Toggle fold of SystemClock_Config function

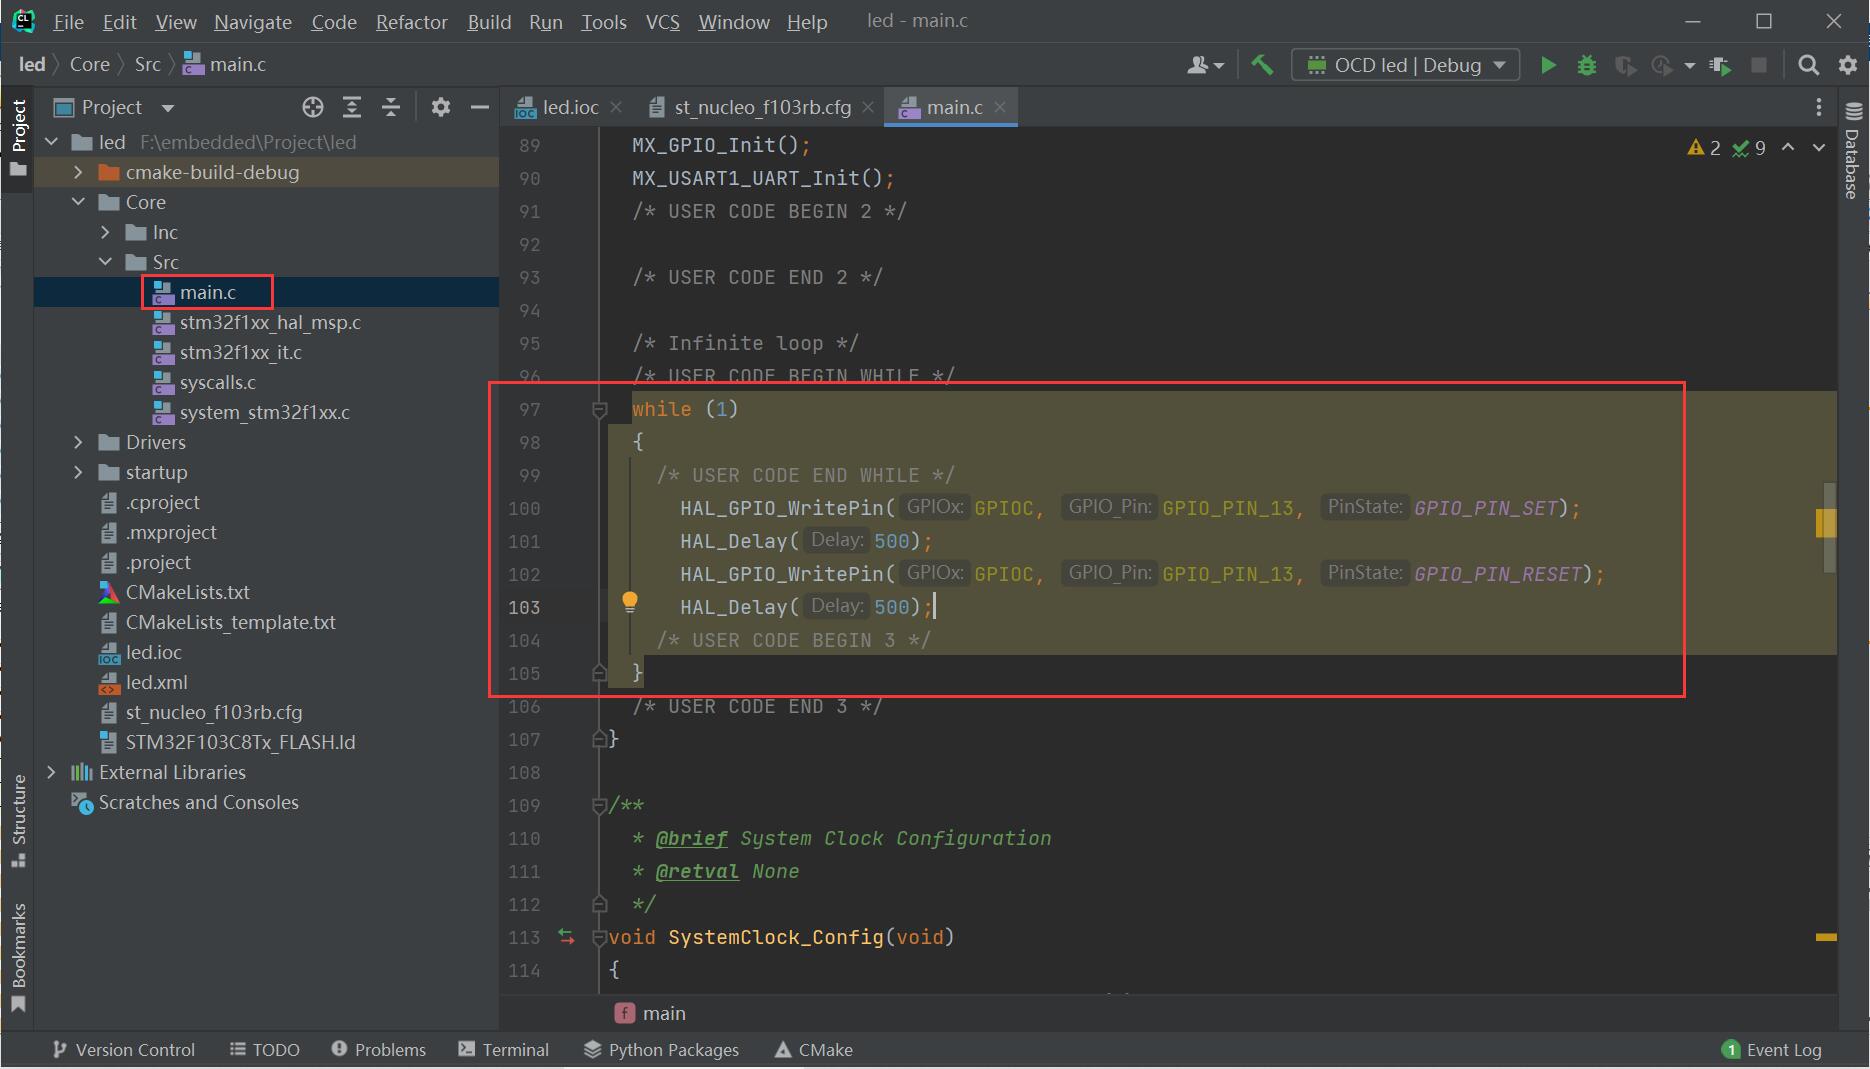[600, 938]
